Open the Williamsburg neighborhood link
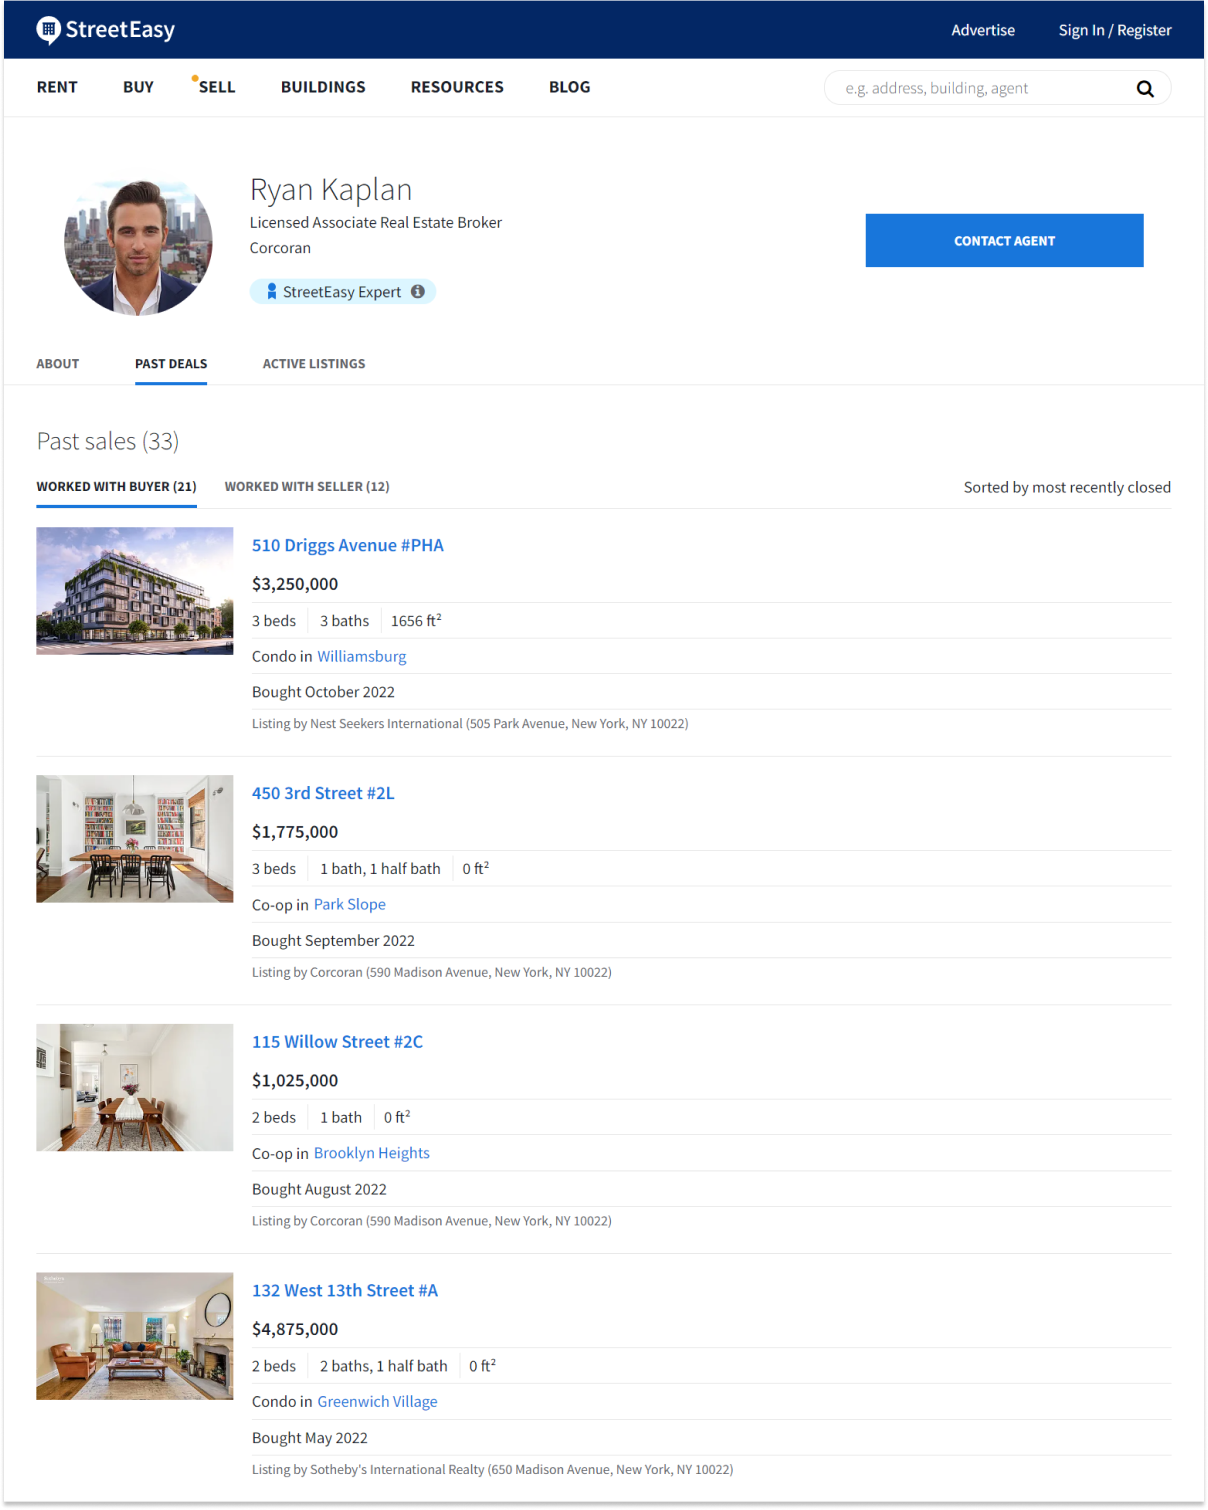Screen dimensions: 1208x1510 362,656
